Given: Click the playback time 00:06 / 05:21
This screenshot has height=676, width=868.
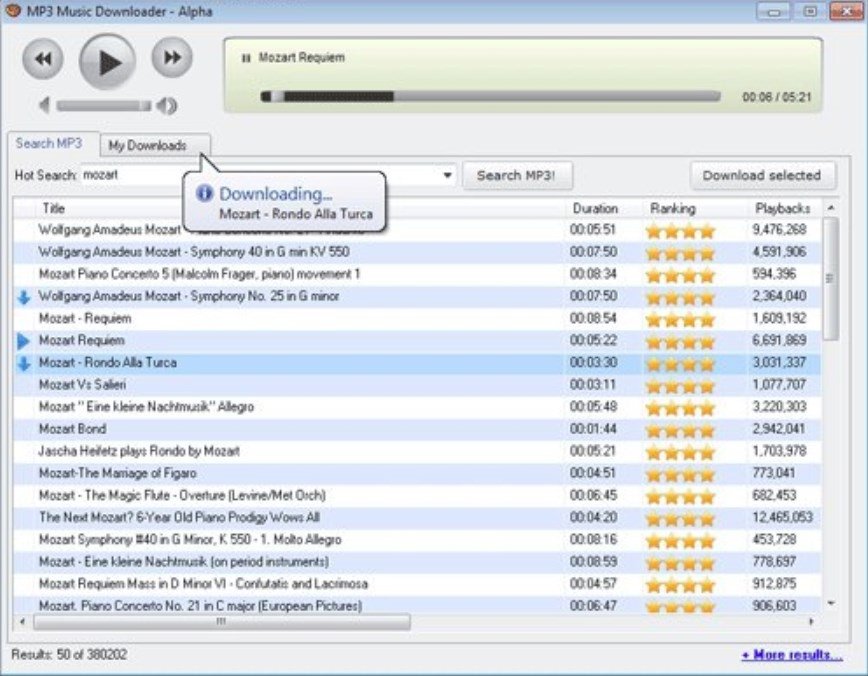Looking at the screenshot, I should 777,97.
